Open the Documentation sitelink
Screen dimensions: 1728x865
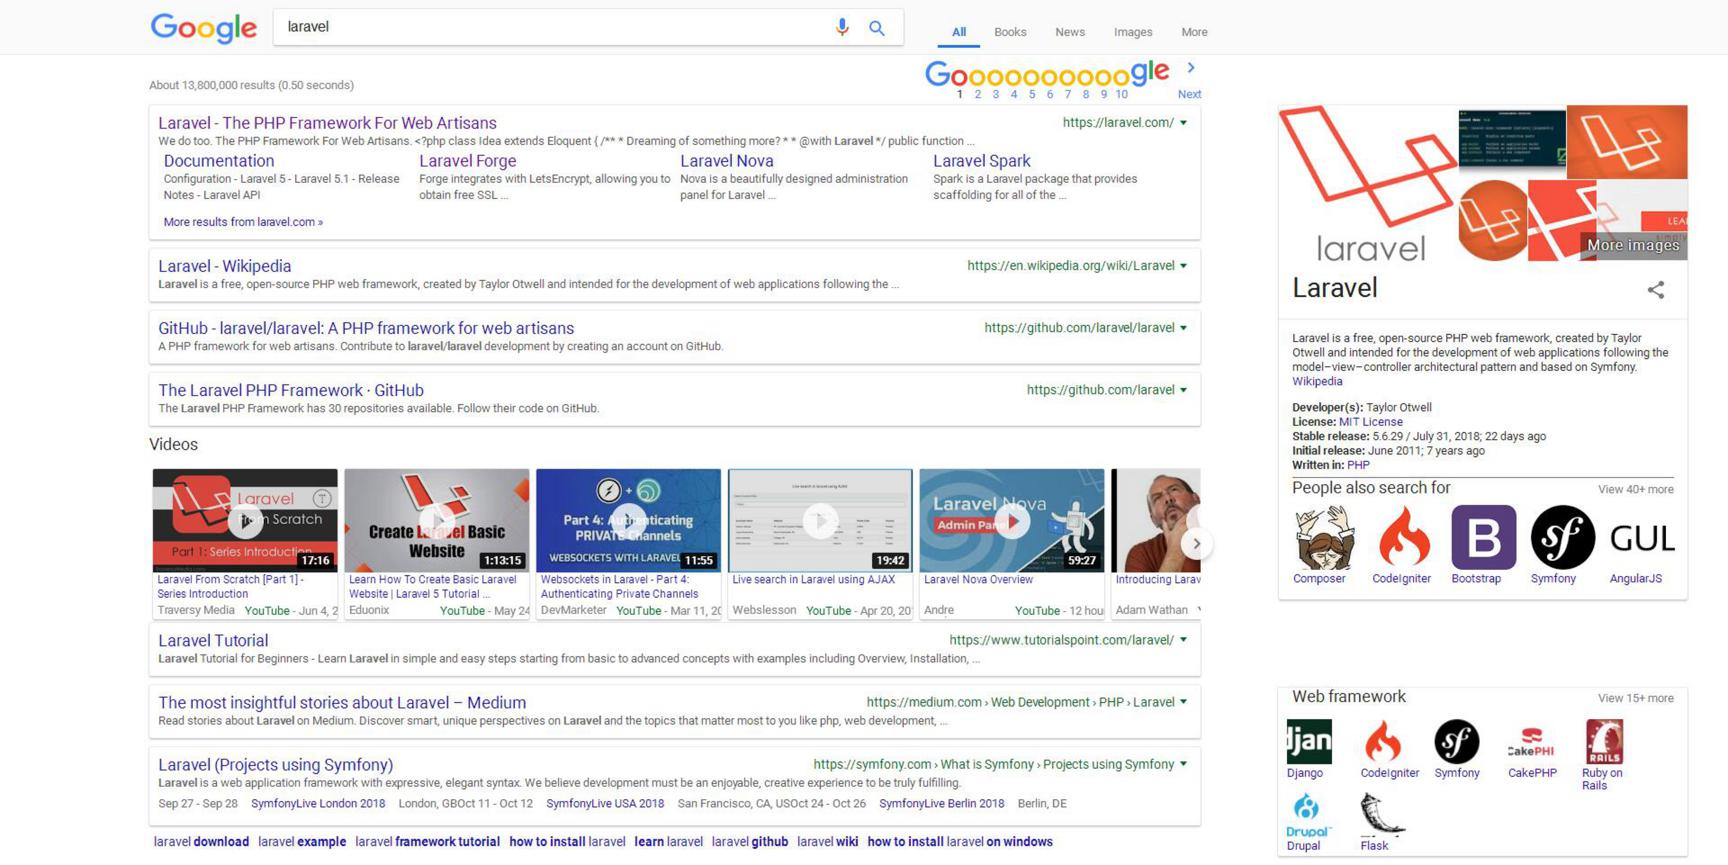[218, 161]
